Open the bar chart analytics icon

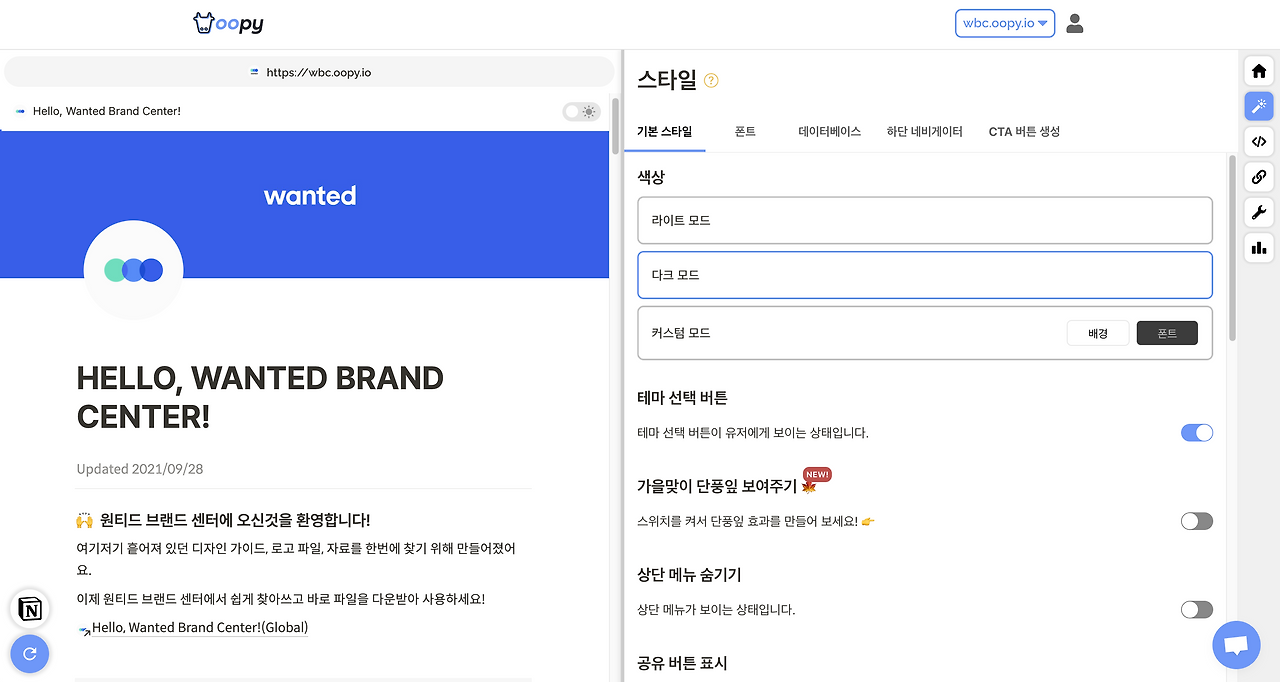[x=1259, y=247]
